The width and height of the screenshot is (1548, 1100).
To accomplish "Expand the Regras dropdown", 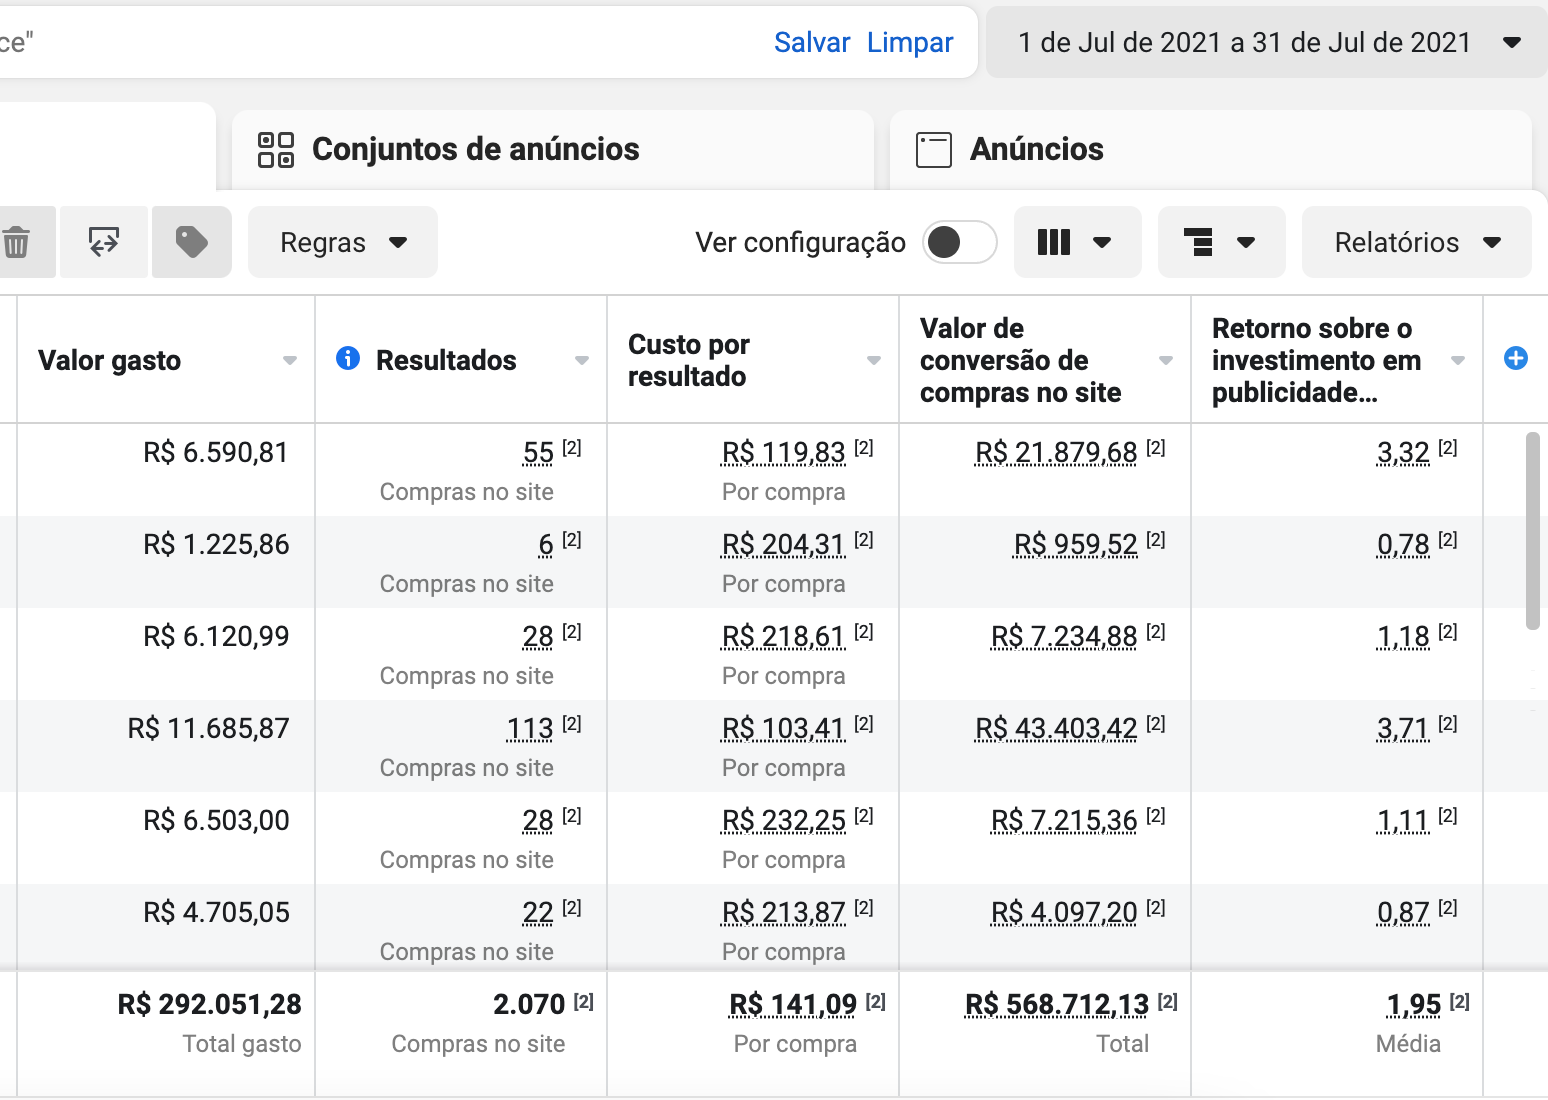I will (x=343, y=242).
